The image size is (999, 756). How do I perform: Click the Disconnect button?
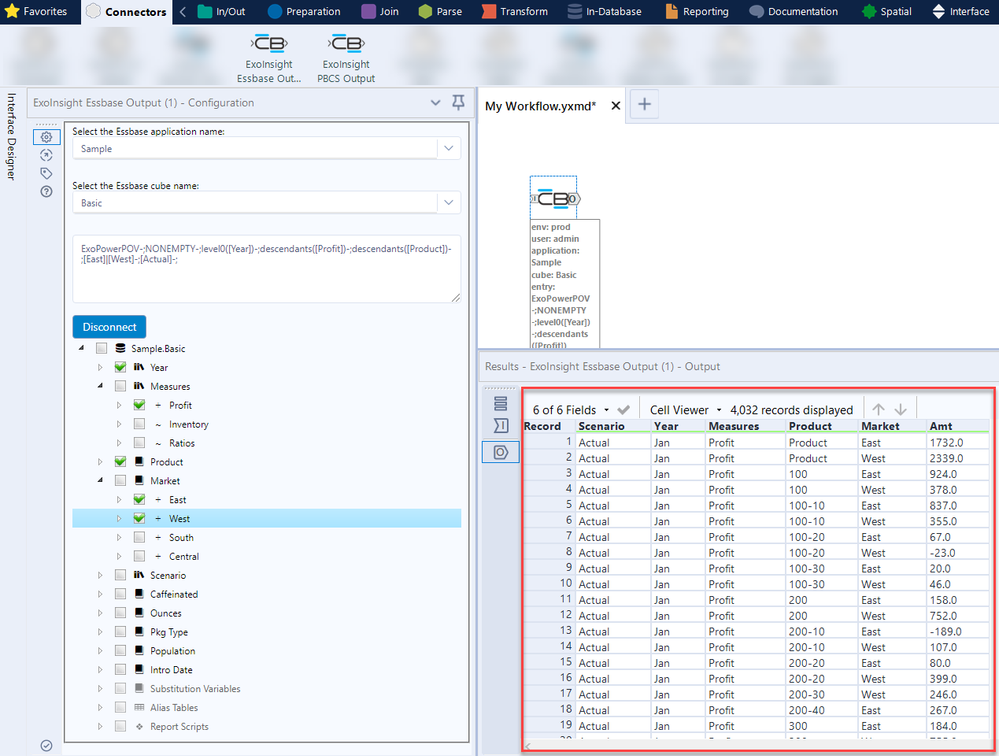(x=109, y=327)
